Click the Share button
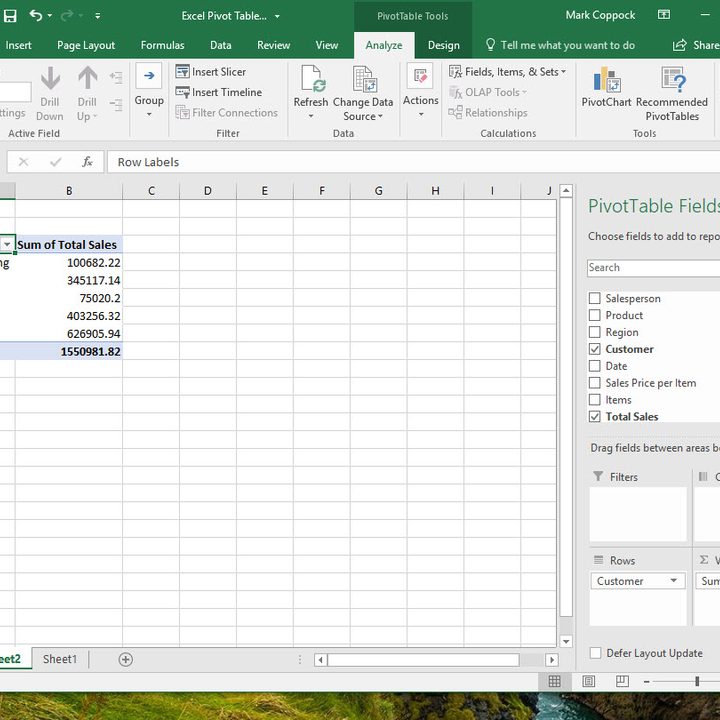The image size is (720, 720). coord(696,45)
